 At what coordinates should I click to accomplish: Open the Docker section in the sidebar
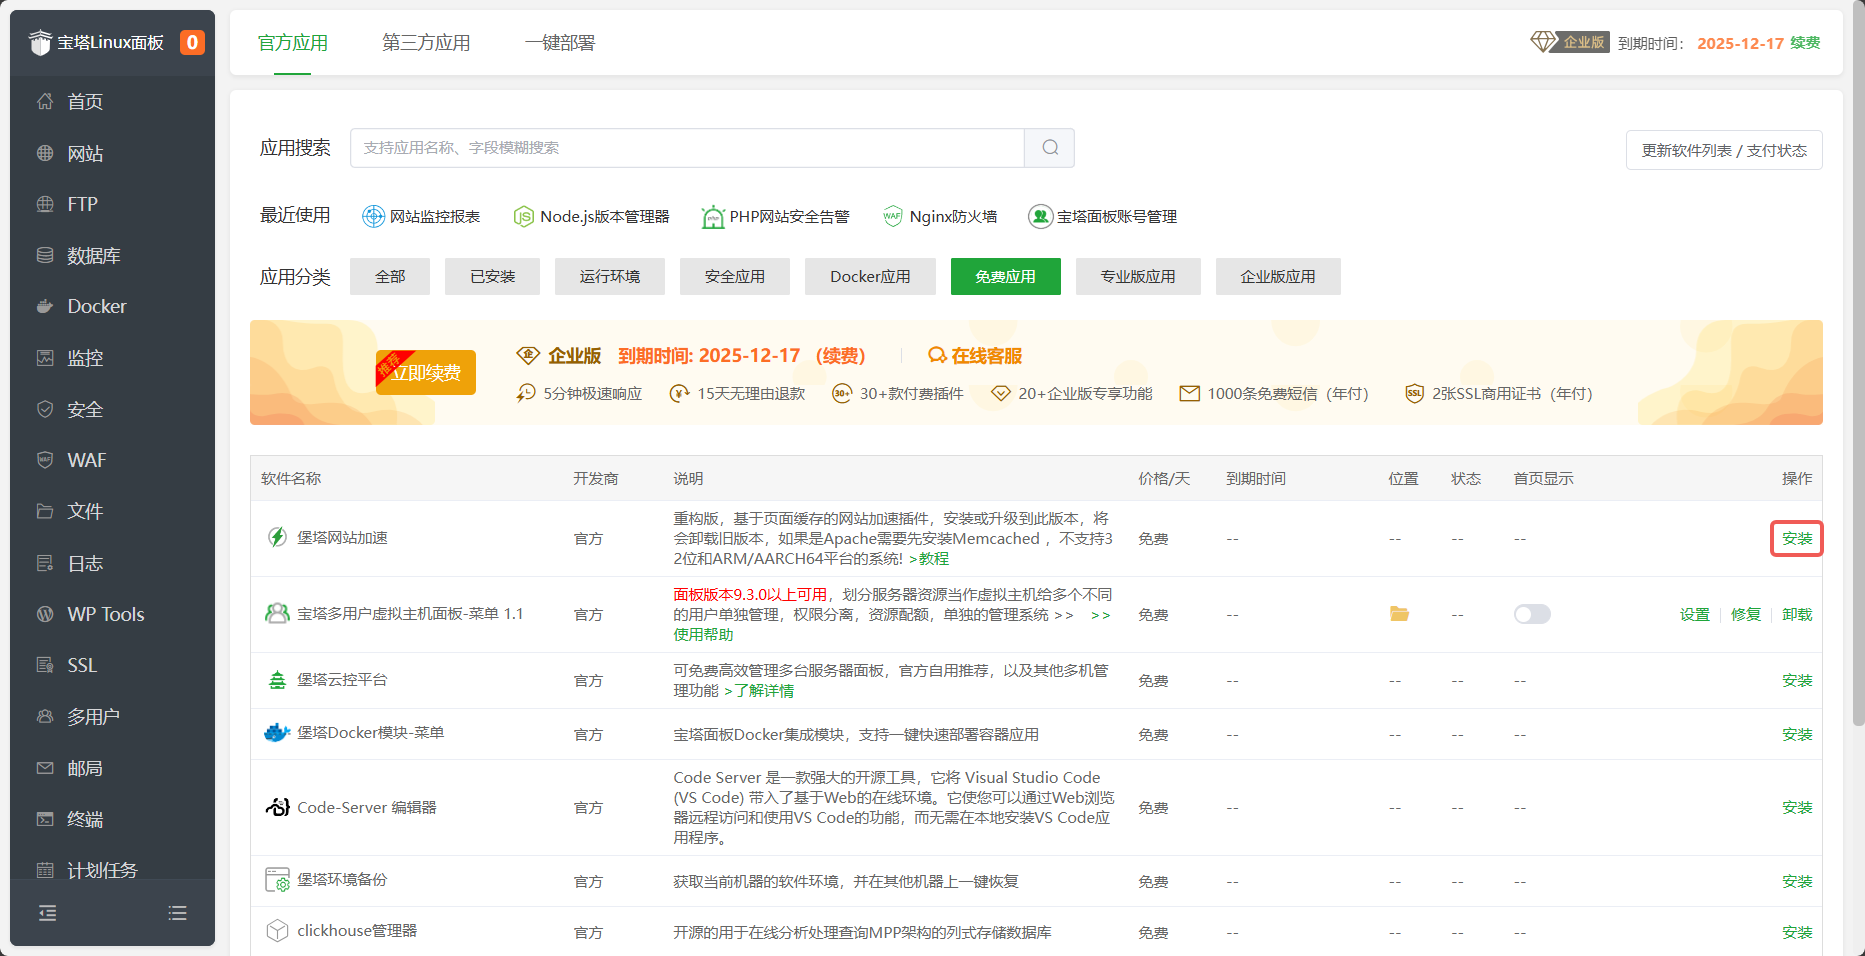point(95,306)
